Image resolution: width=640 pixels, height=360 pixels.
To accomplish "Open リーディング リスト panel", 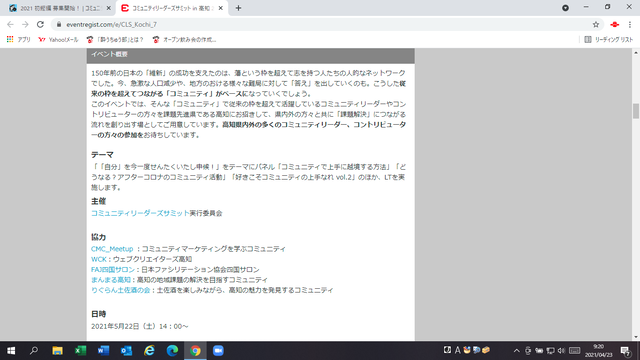I will (609, 40).
